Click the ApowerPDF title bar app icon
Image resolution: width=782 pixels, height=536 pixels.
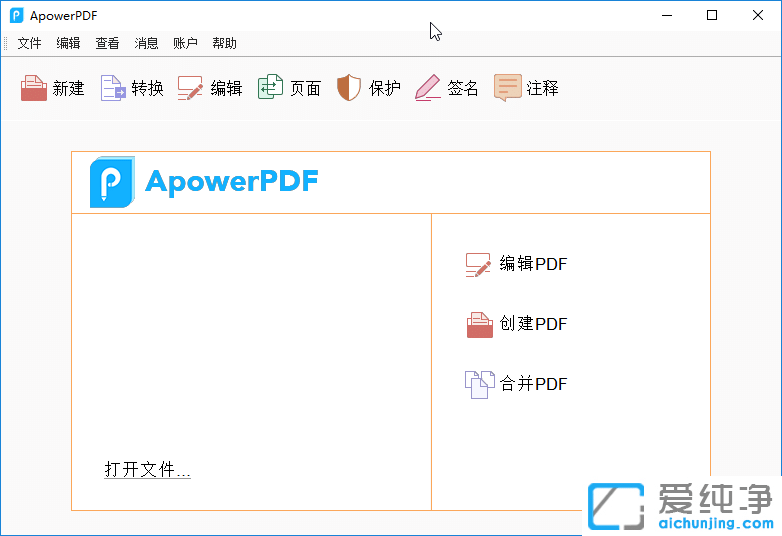coord(16,15)
